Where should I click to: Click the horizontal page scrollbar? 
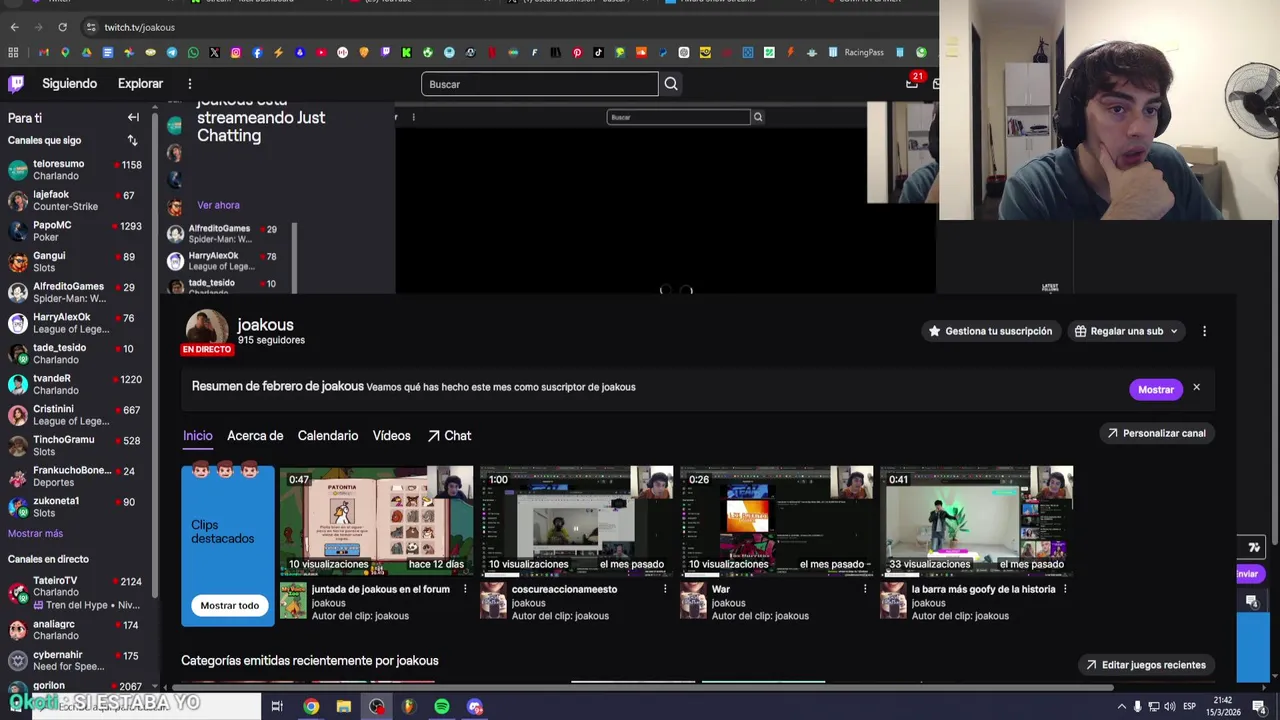tap(642, 687)
